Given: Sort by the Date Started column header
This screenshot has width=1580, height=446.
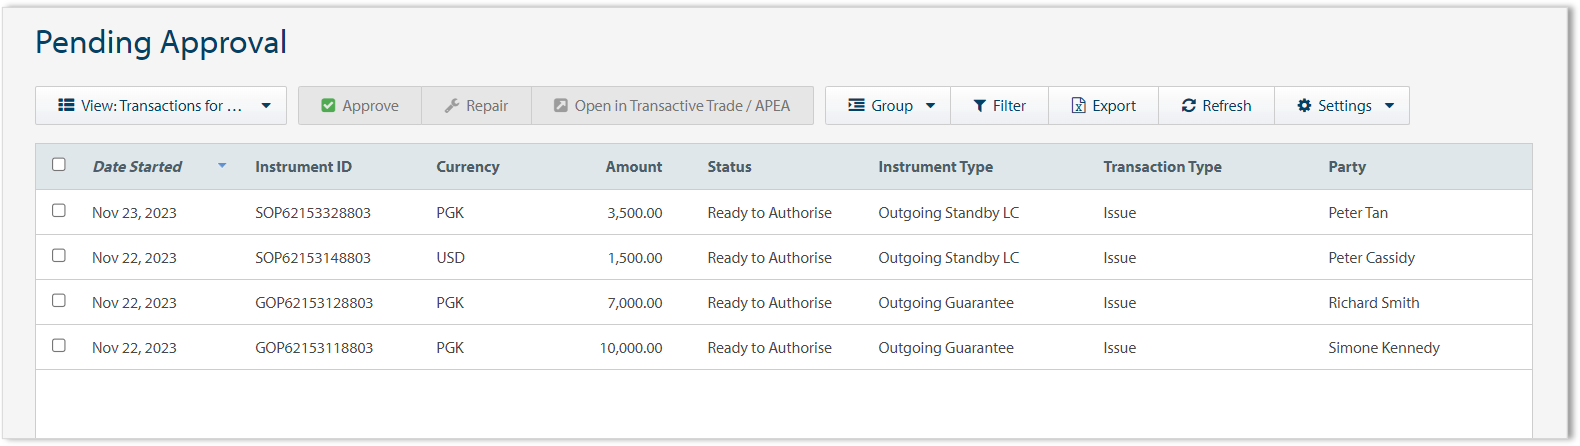Looking at the screenshot, I should pos(137,167).
